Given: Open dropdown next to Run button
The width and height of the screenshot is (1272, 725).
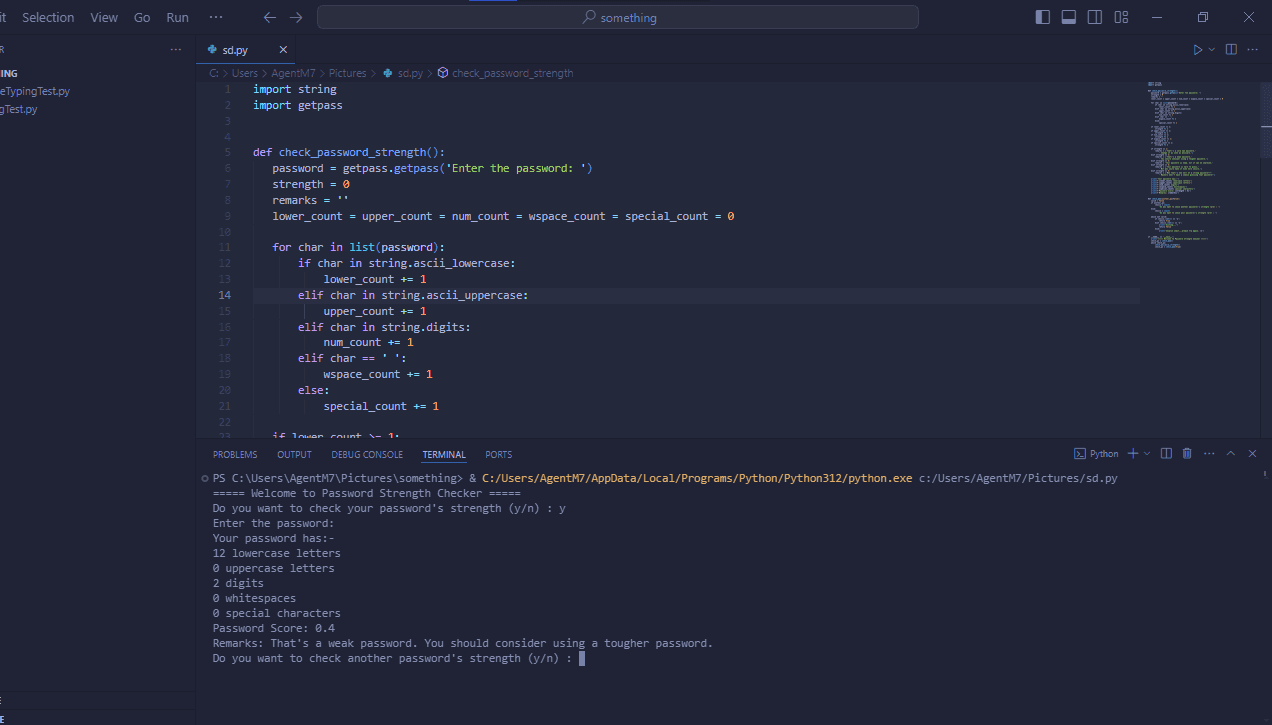Looking at the screenshot, I should click(1212, 49).
